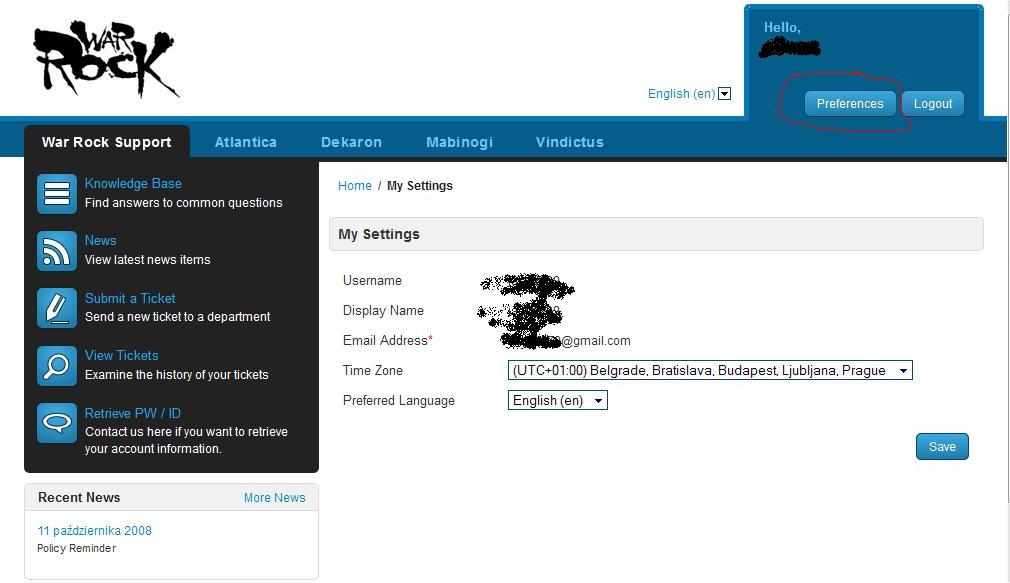The image size is (1010, 583).
Task: Click the Retrieve PW / ID speech bubble icon
Action: tap(57, 423)
